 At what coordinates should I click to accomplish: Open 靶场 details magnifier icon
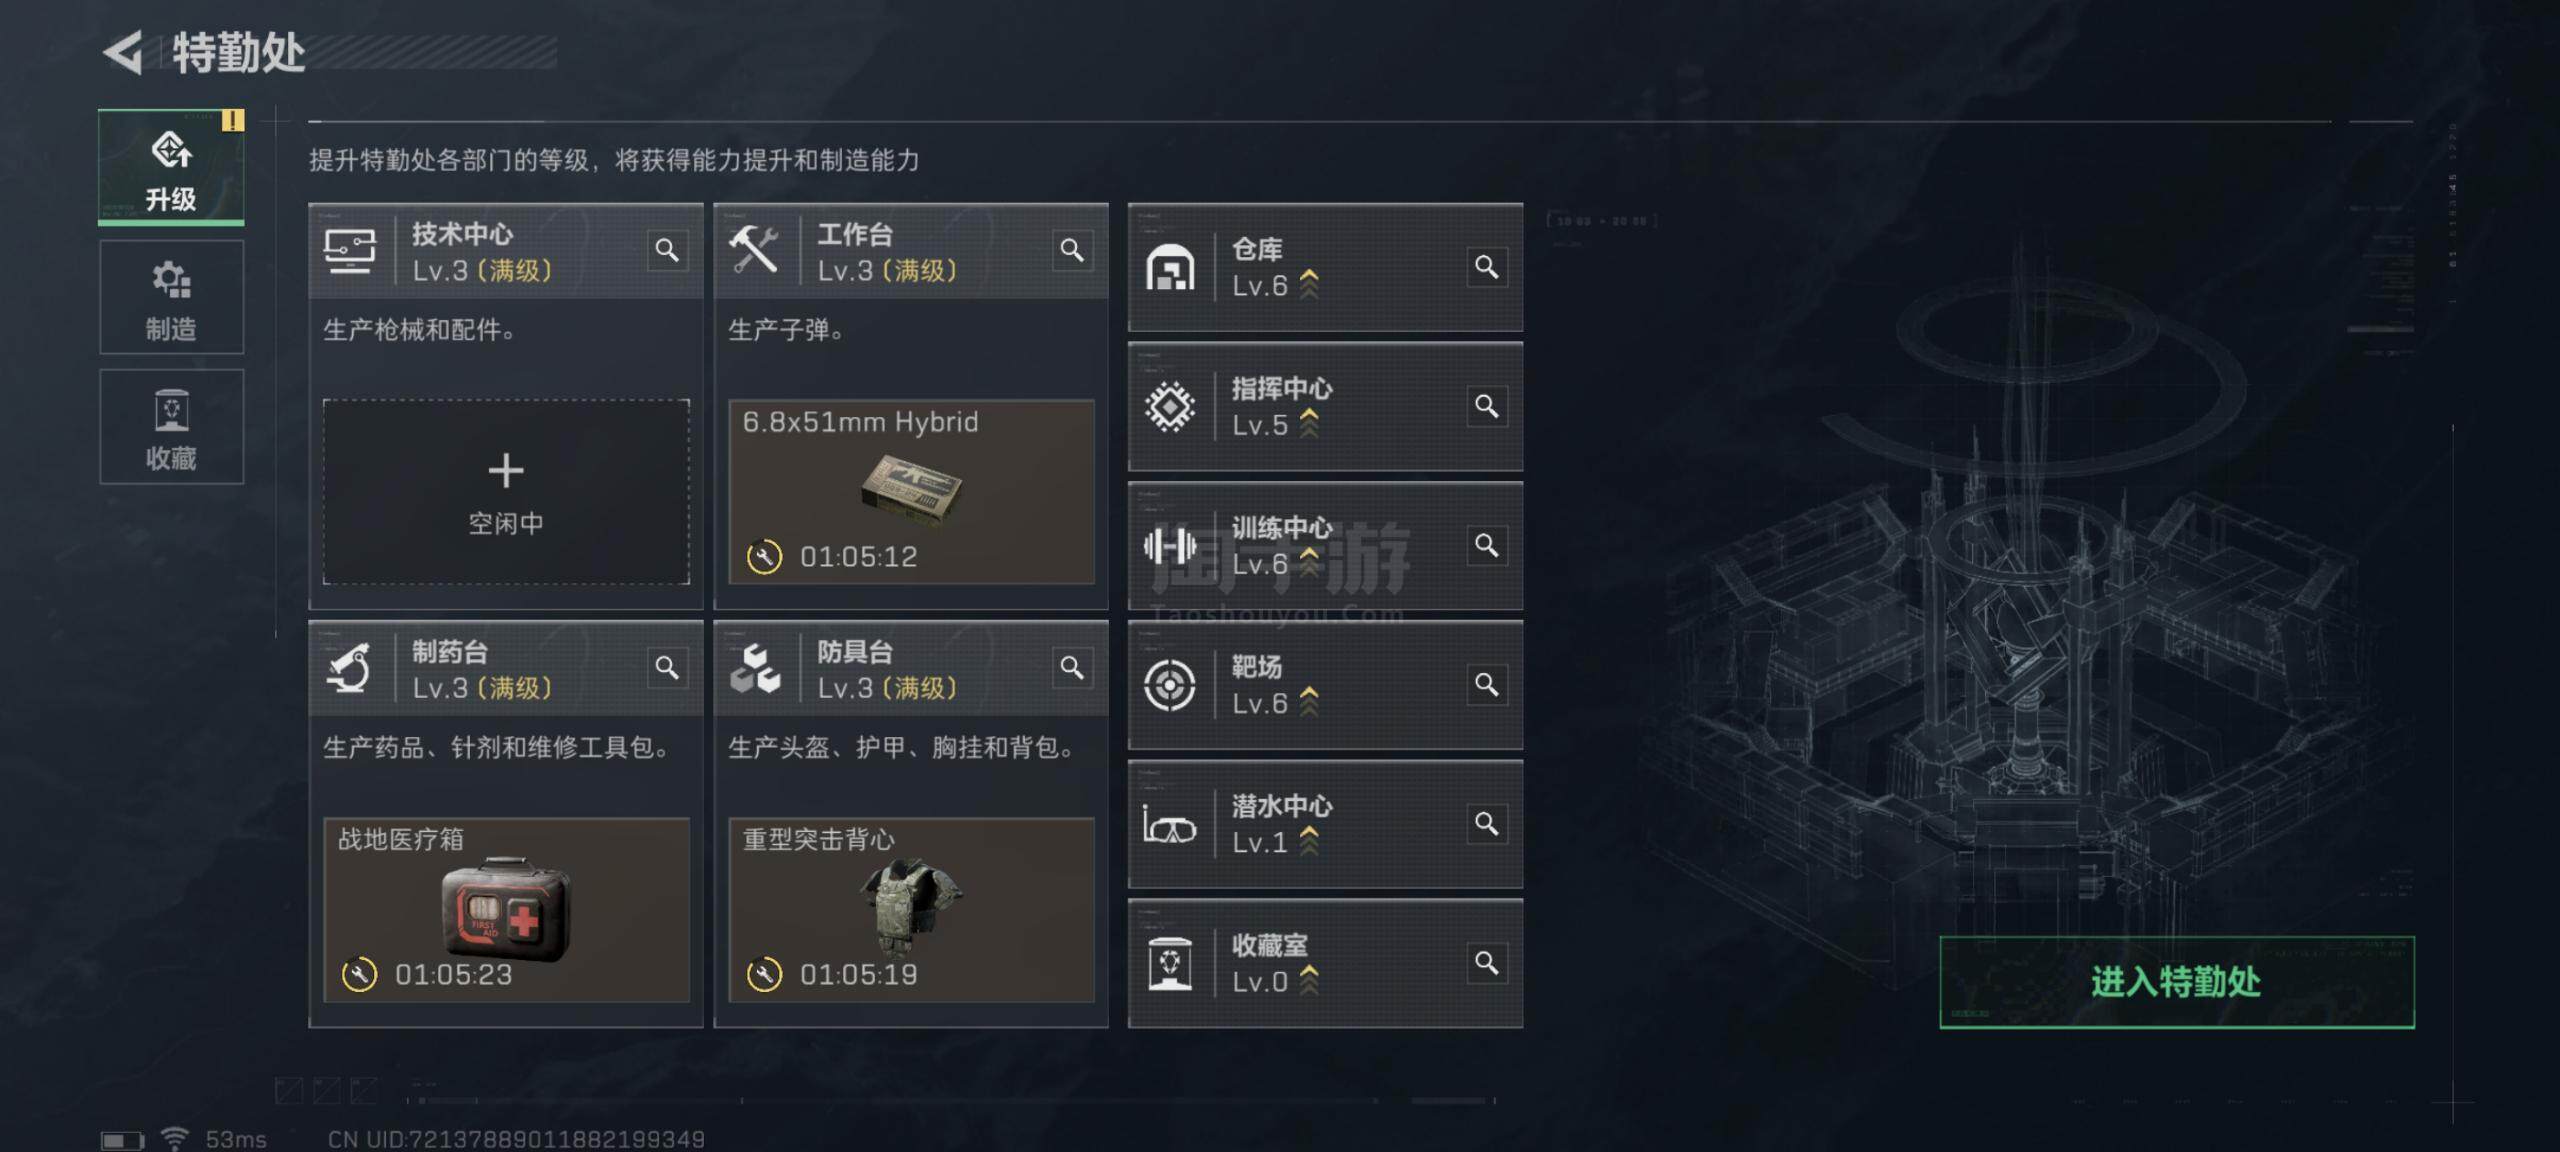click(1487, 684)
